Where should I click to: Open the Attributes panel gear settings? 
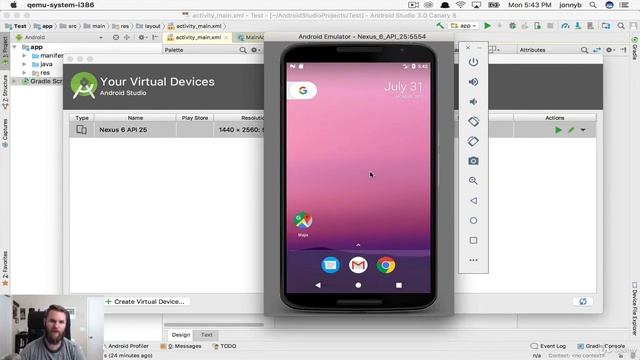(x=609, y=50)
